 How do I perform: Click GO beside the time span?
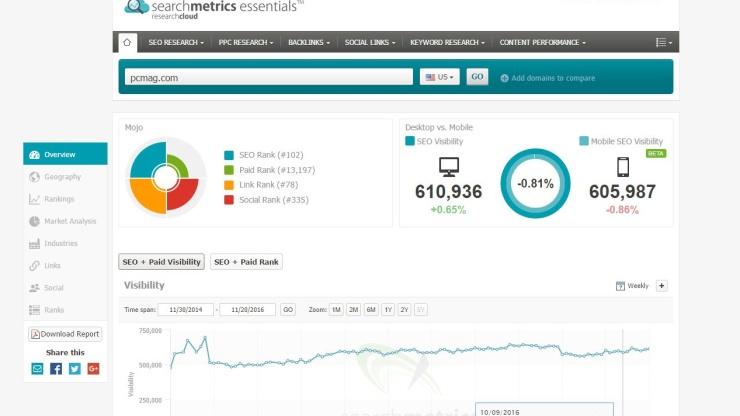[288, 310]
